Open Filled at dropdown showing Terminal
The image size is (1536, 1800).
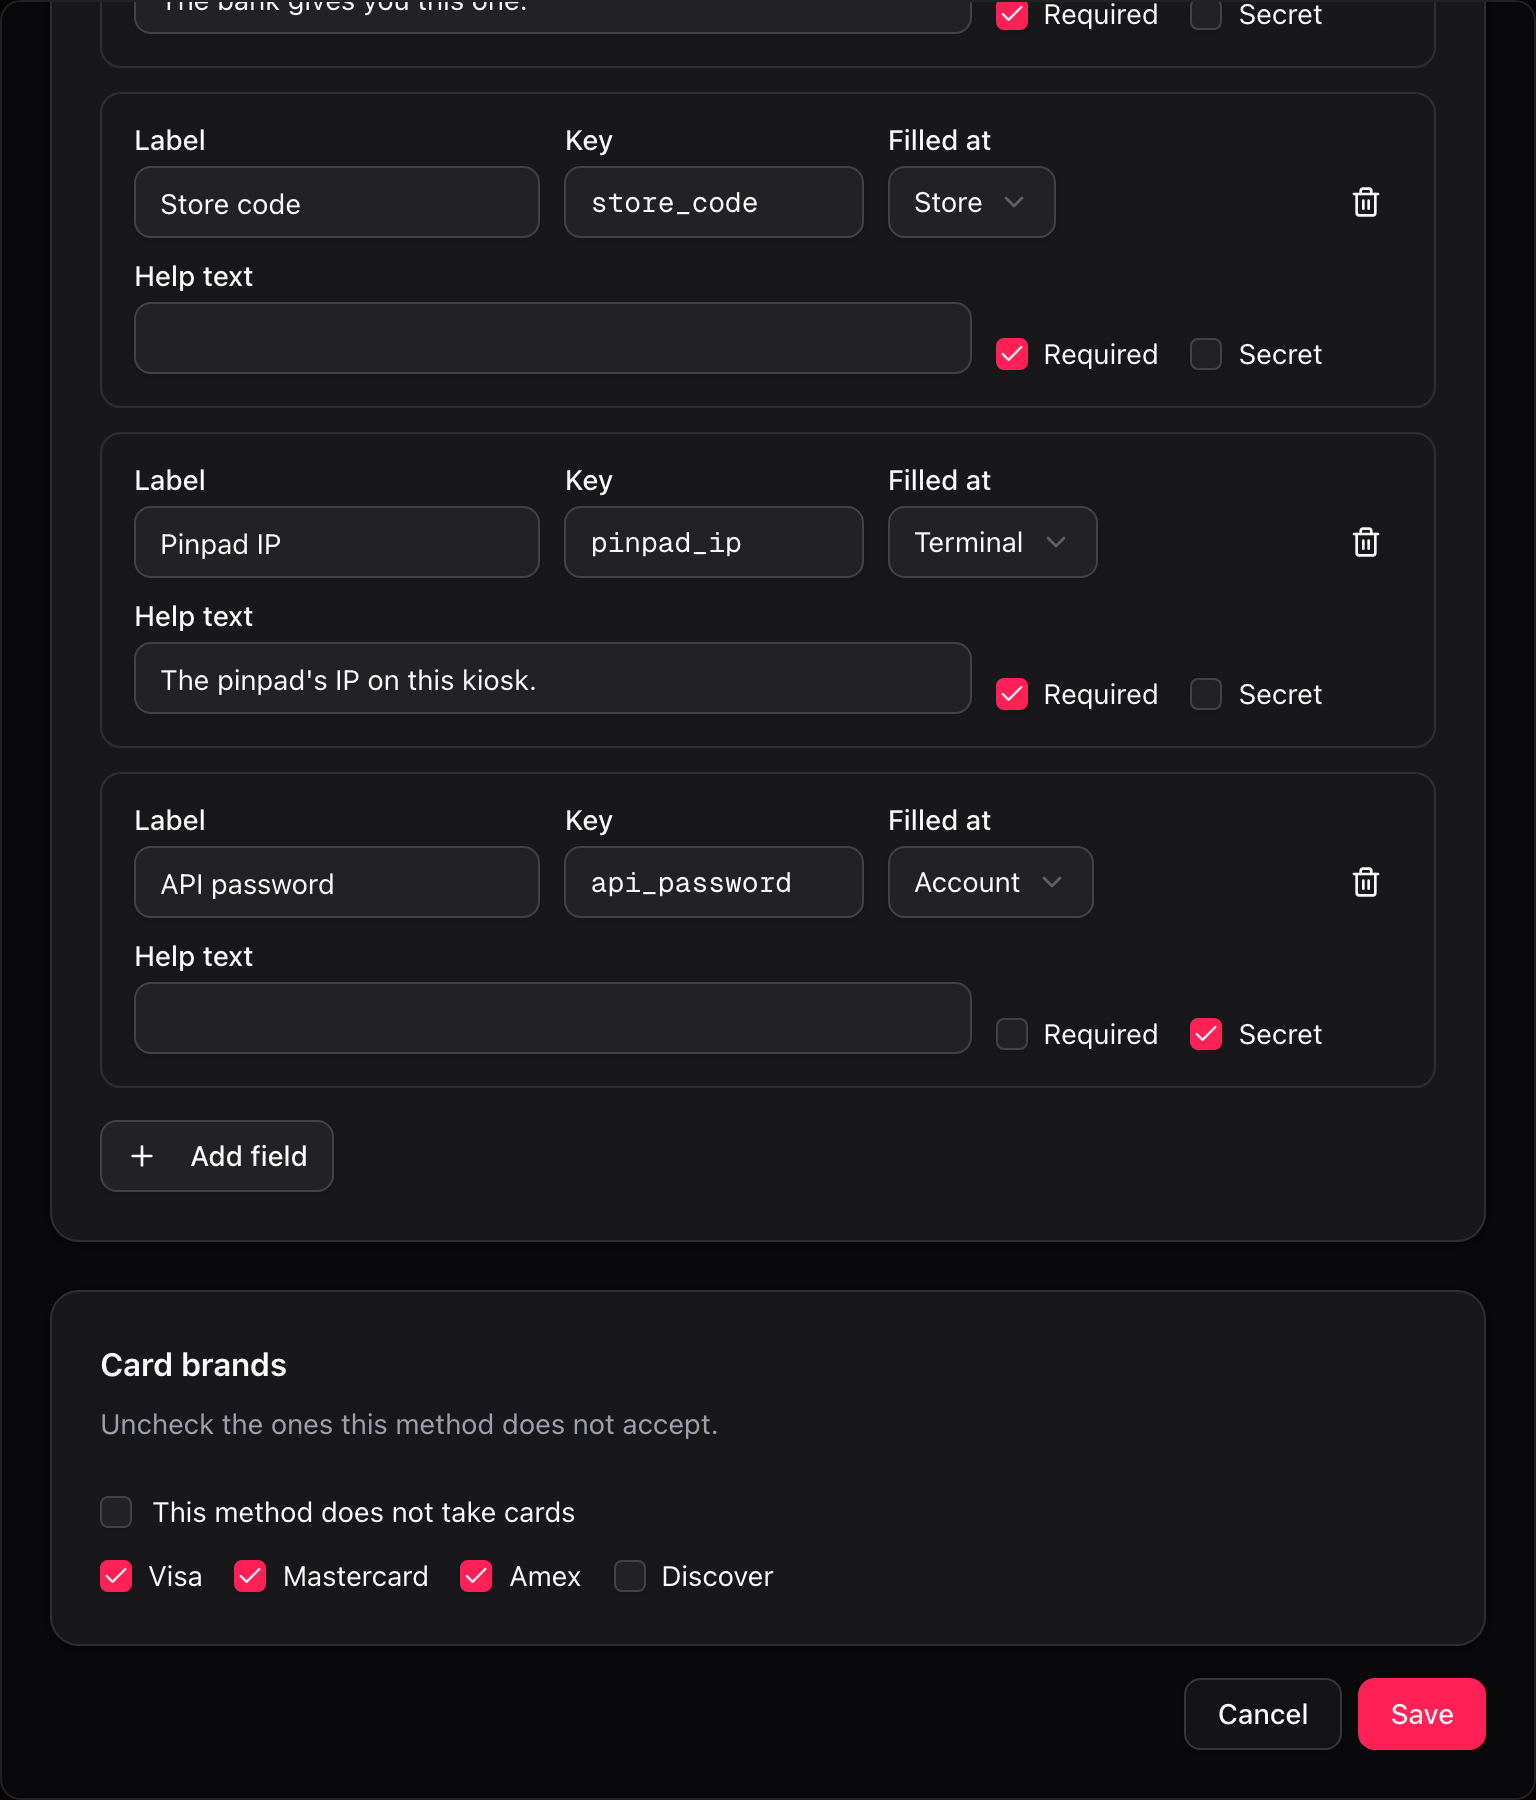point(992,542)
